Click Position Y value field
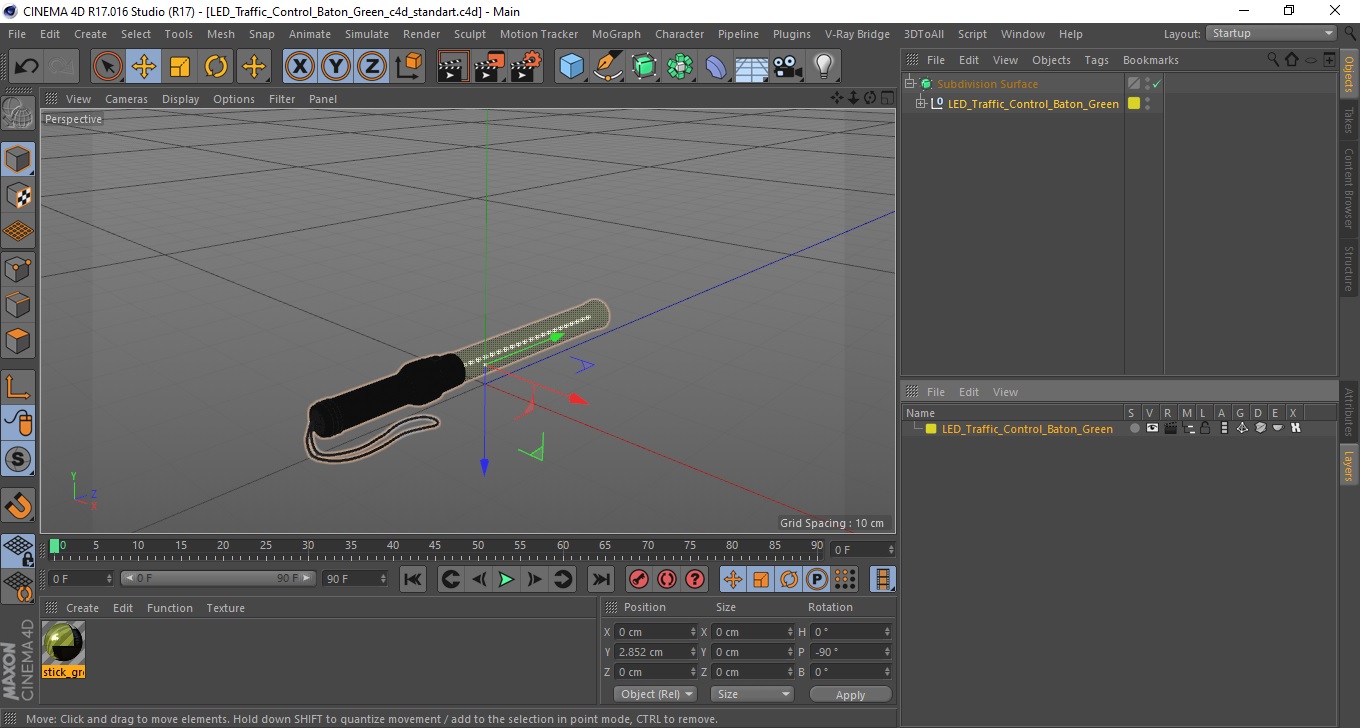 655,652
